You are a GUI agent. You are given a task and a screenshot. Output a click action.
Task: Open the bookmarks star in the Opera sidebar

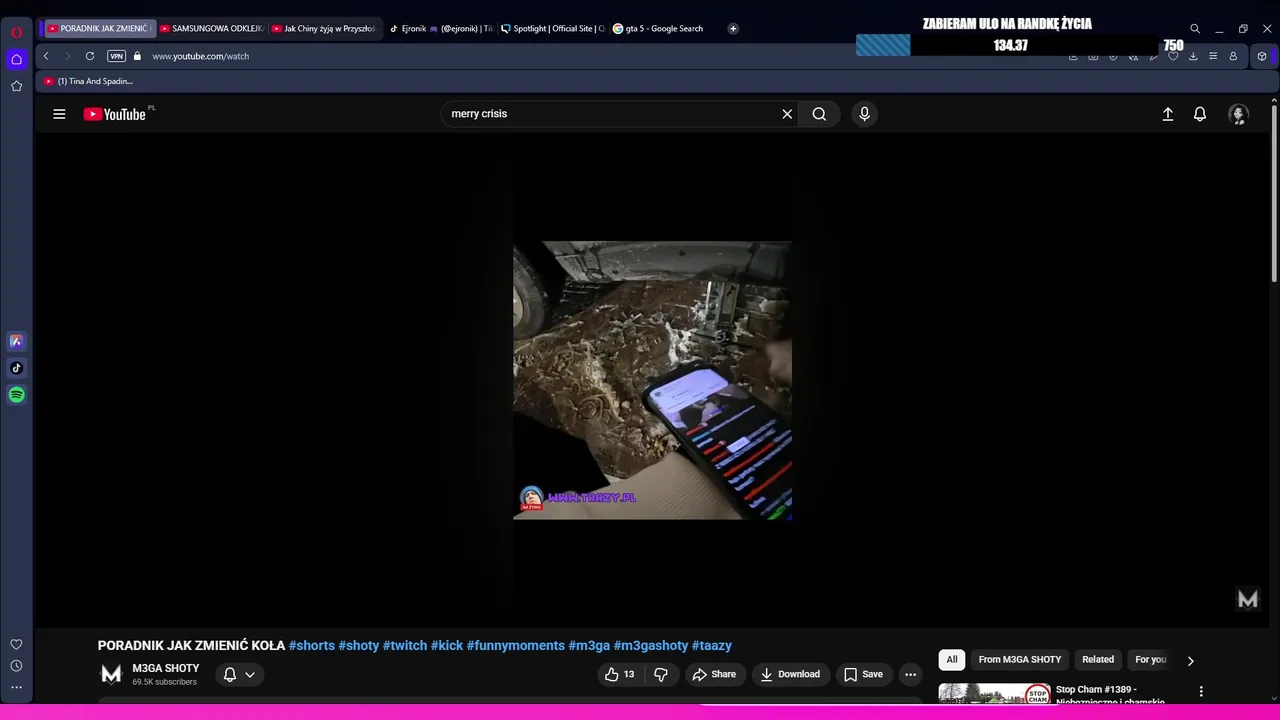(16, 86)
